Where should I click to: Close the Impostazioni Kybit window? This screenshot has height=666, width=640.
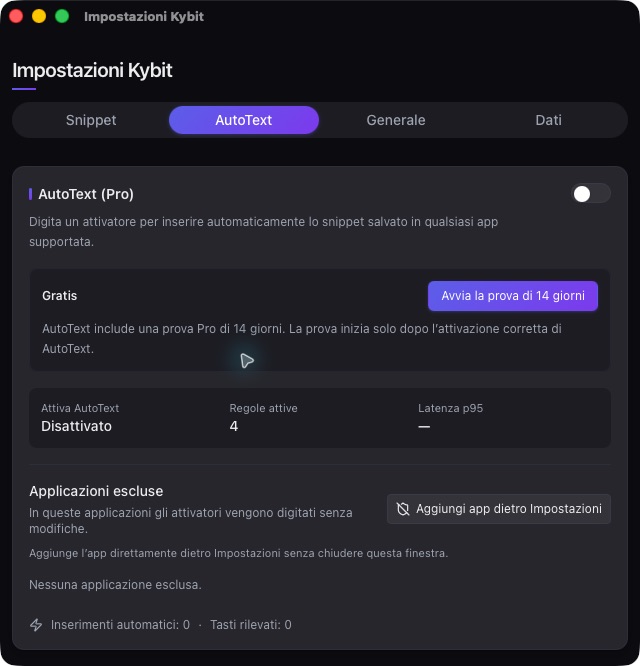pyautogui.click(x=16, y=17)
